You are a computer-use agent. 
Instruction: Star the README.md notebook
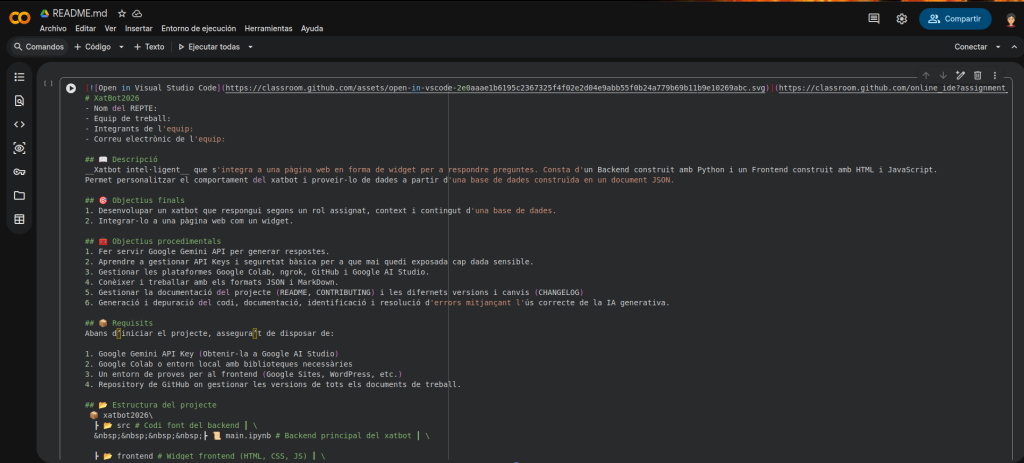point(121,14)
